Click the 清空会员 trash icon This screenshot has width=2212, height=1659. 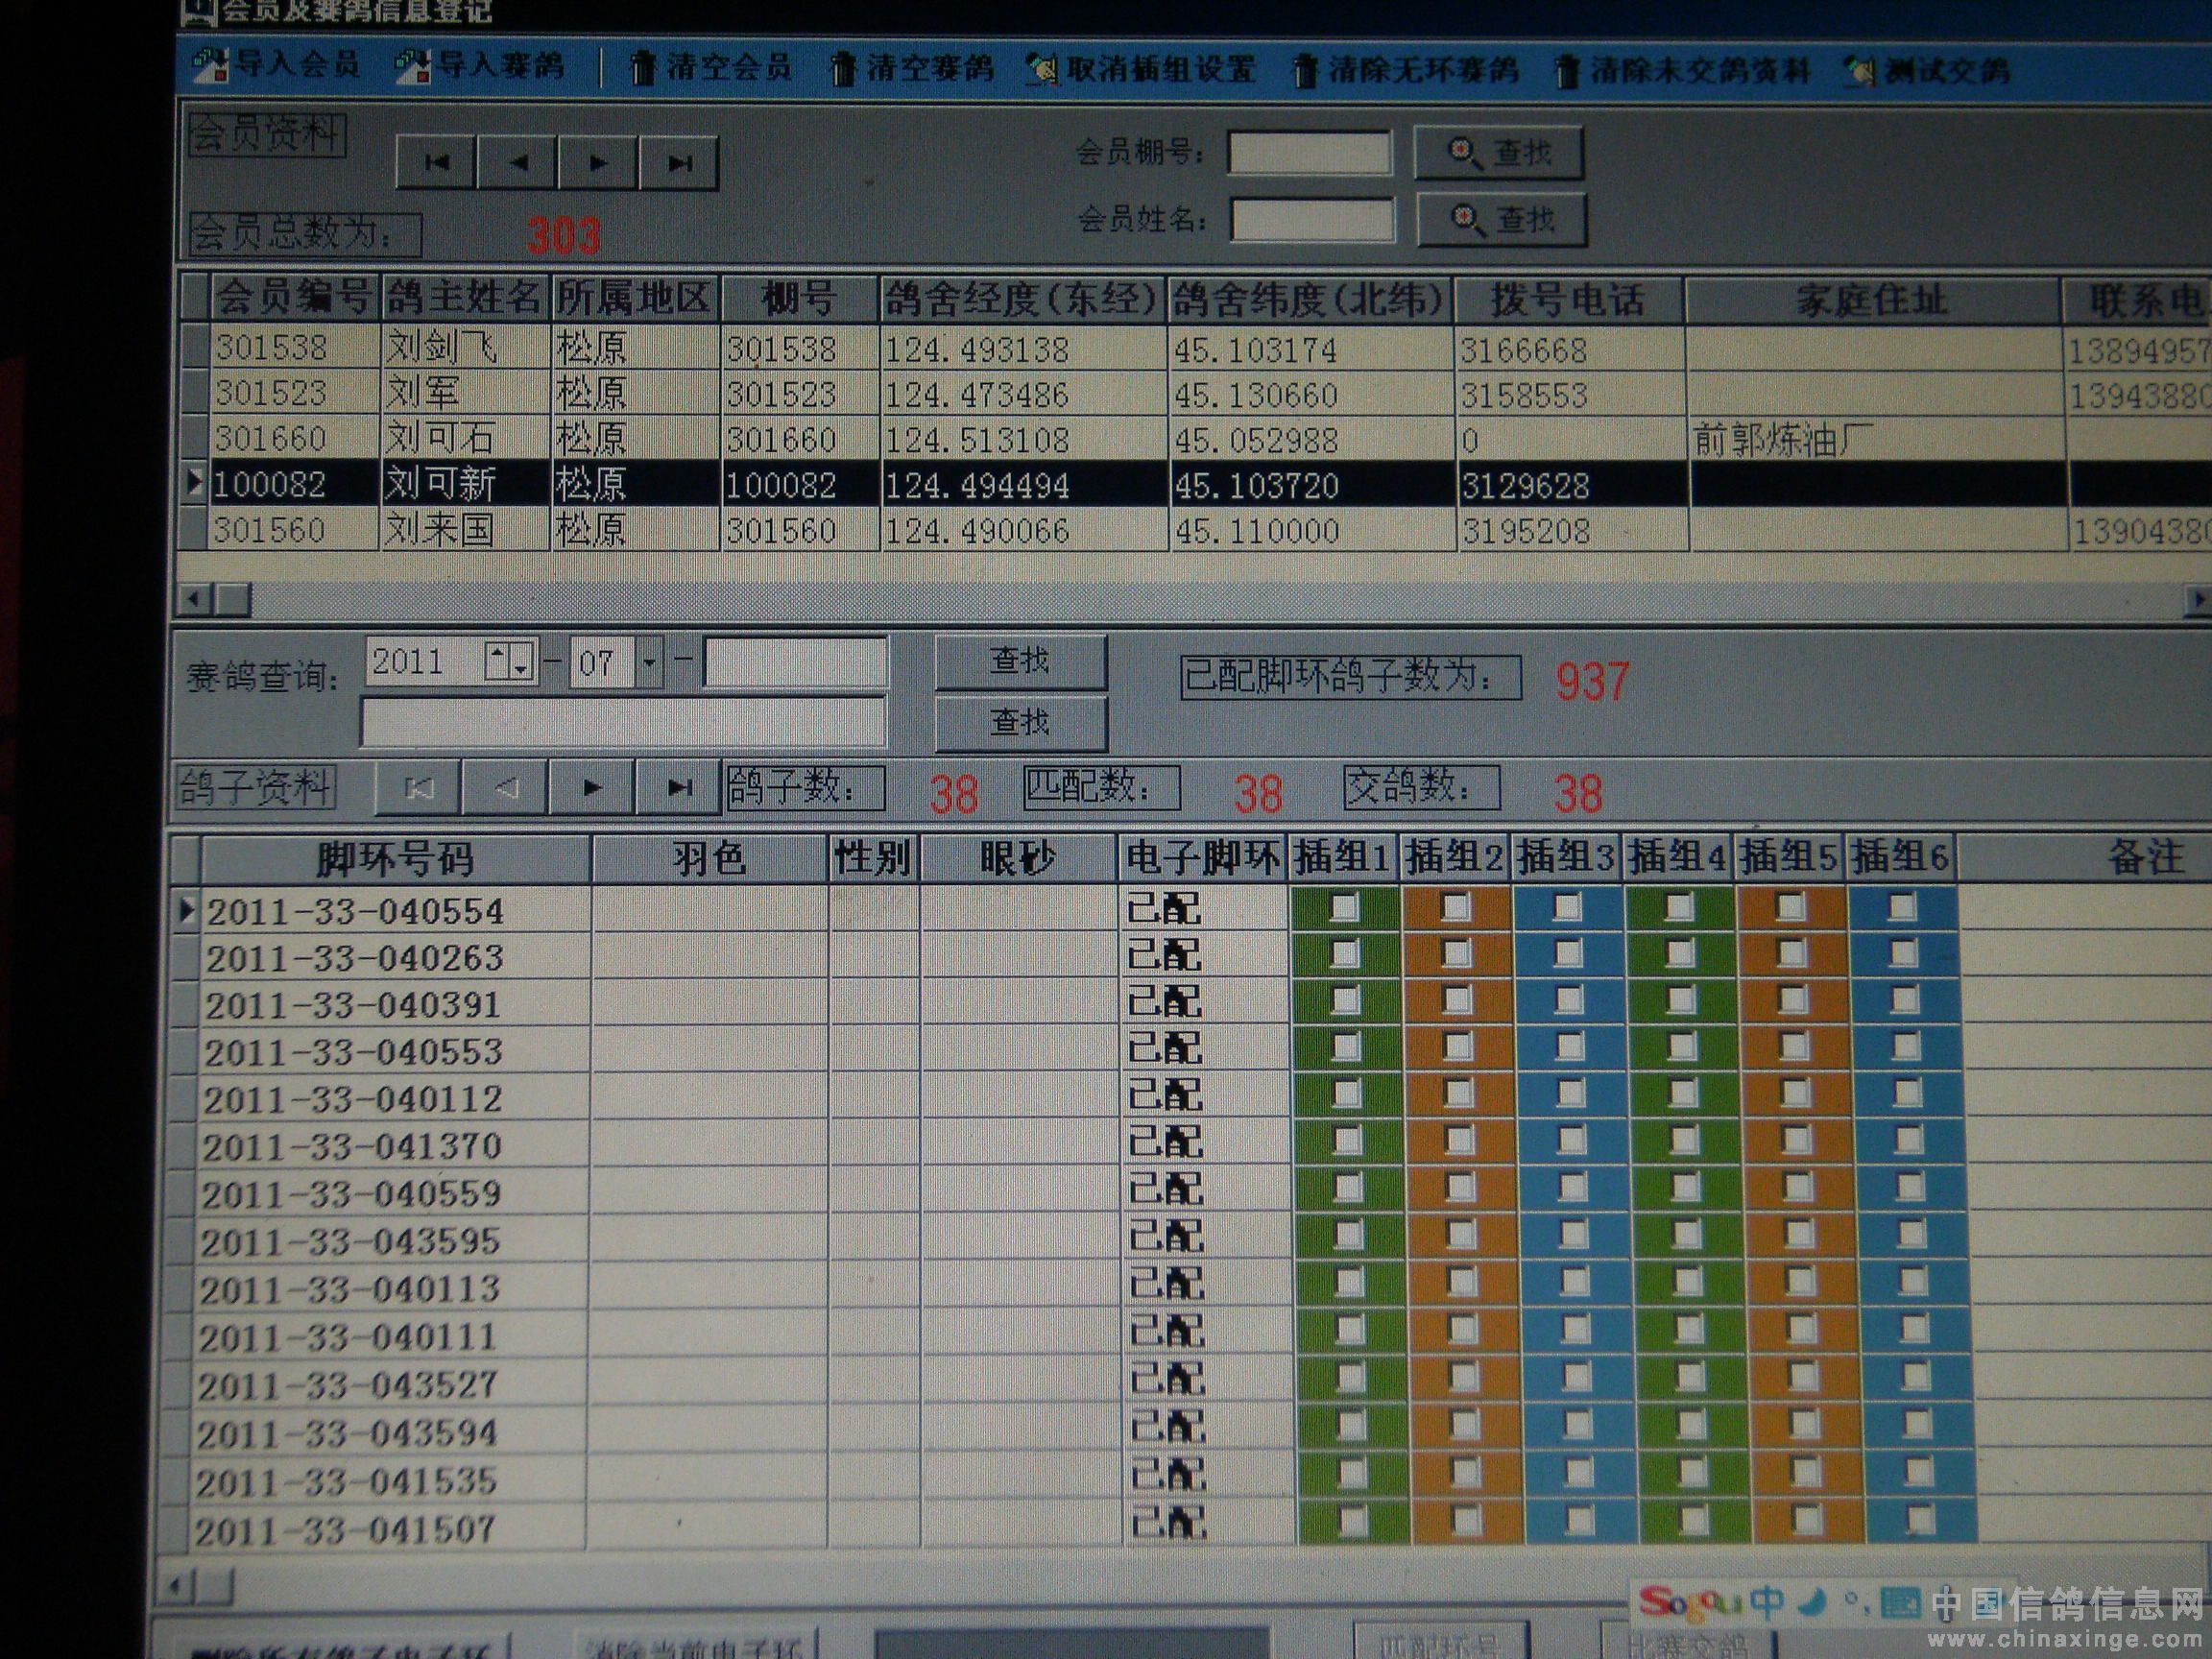pos(644,68)
